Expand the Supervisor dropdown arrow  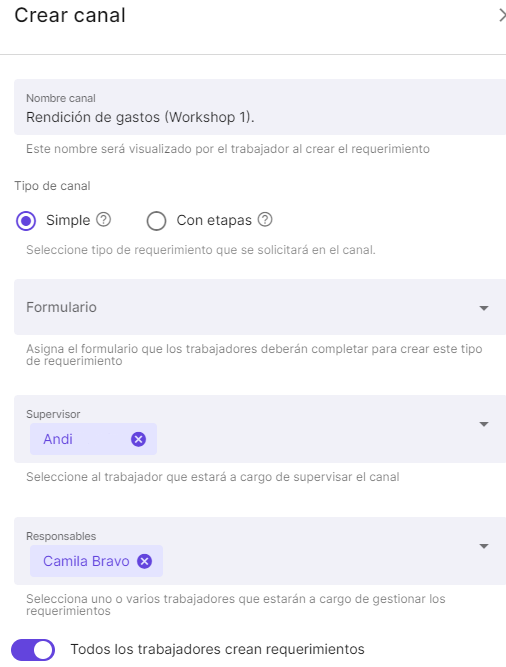[x=483, y=424]
